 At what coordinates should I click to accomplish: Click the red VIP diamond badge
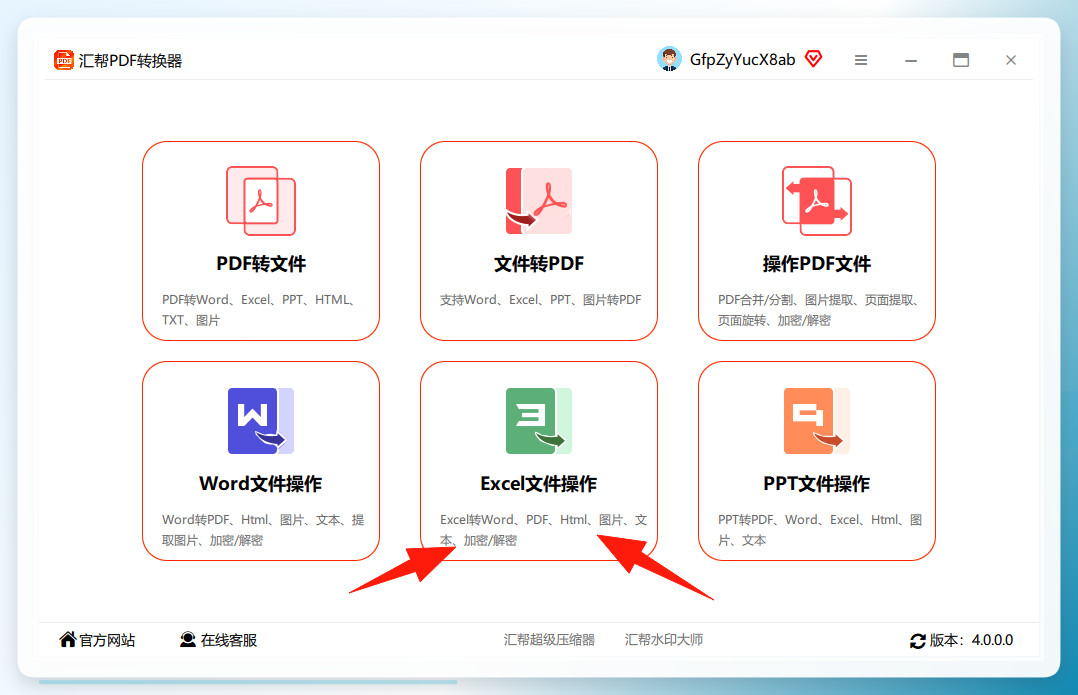click(x=813, y=59)
